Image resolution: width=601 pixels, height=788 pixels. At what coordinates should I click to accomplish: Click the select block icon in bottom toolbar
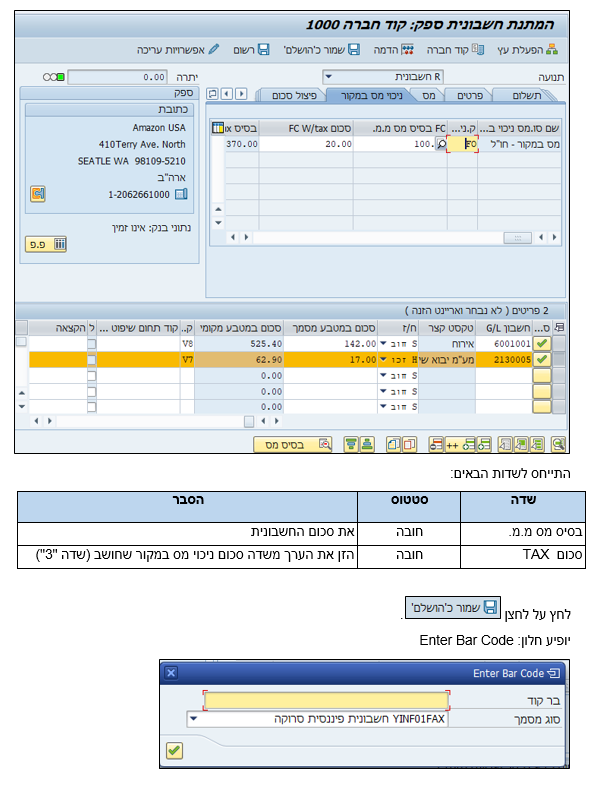click(521, 444)
